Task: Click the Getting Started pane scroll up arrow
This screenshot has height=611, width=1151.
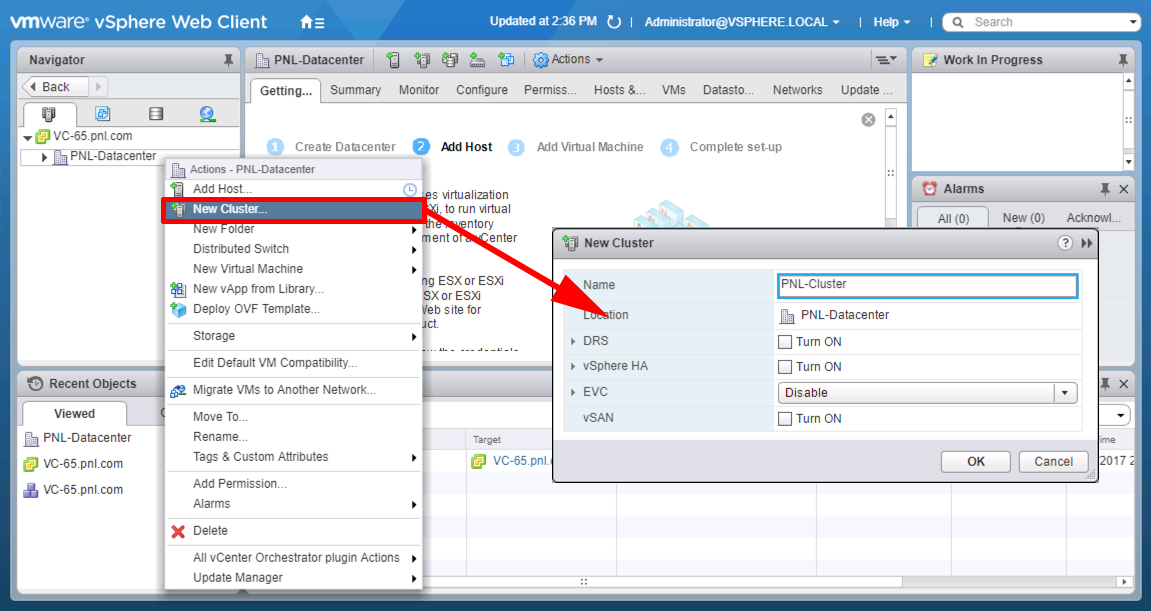Action: click(891, 118)
